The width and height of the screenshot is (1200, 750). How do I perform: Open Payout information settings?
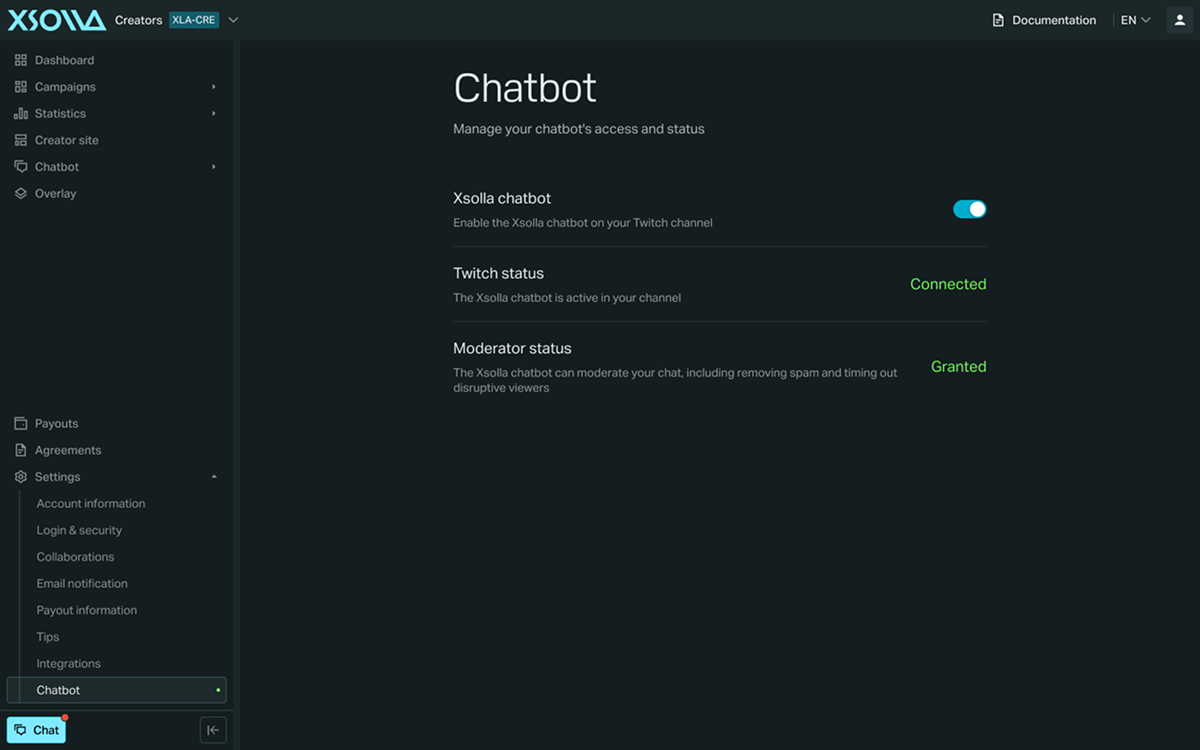pos(87,610)
